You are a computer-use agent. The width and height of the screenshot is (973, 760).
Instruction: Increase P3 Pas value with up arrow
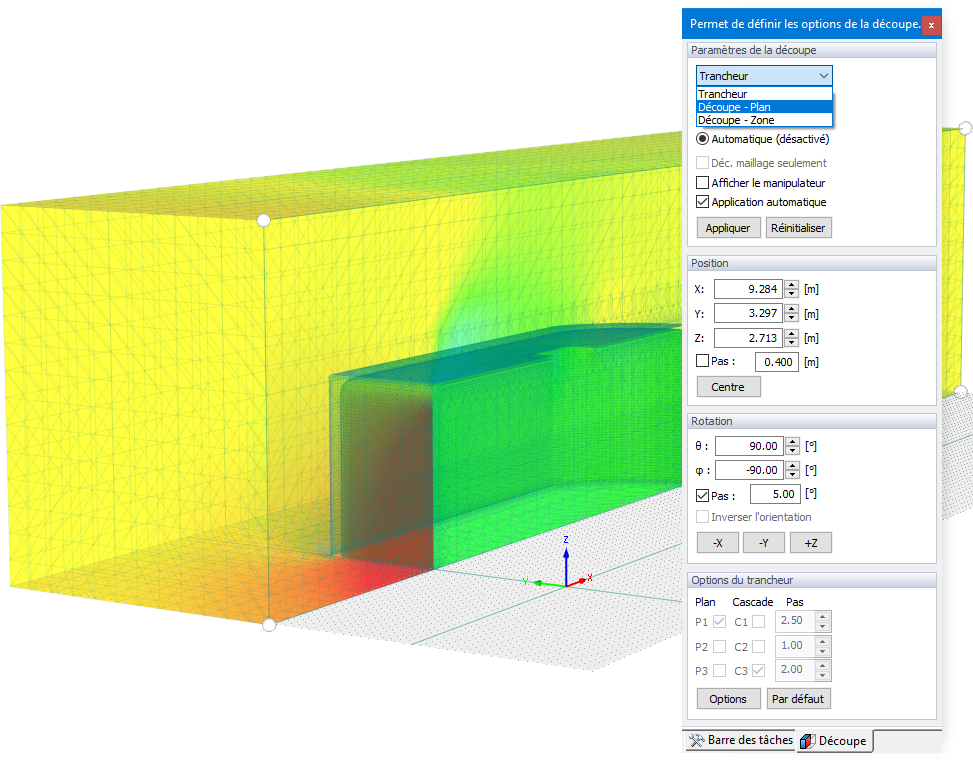[x=822, y=665]
